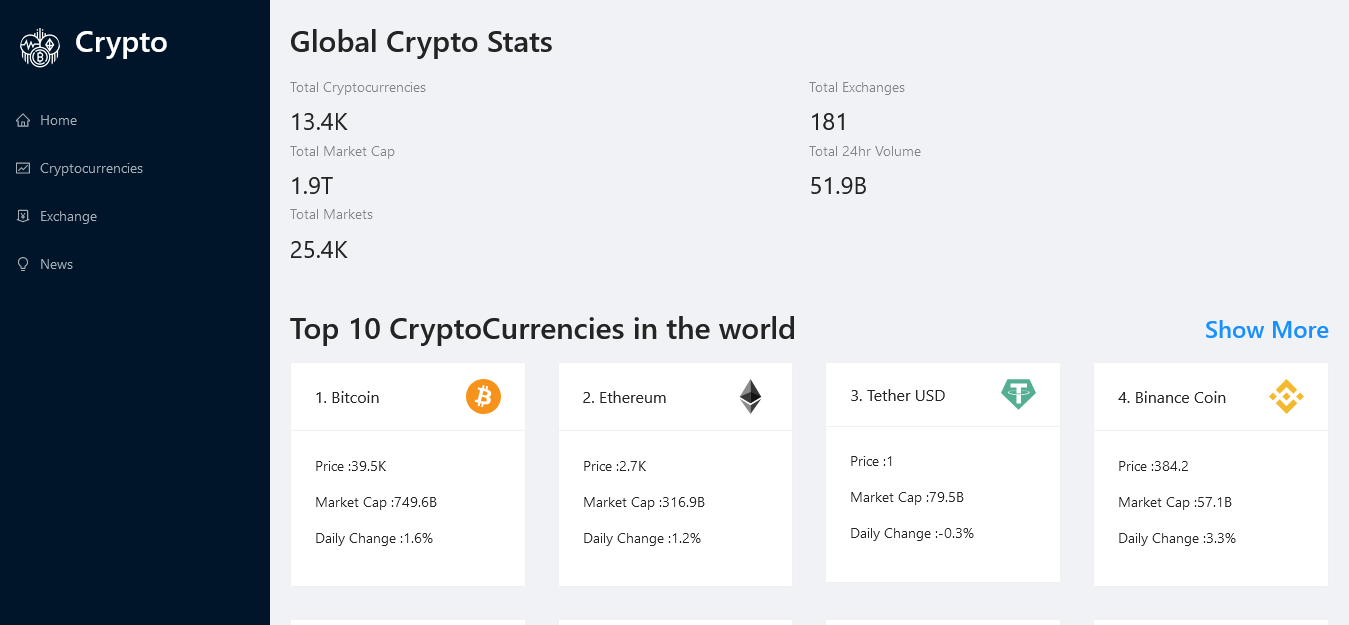The height and width of the screenshot is (625, 1349).
Task: Click Binance Coin Market Cap :57.1B
Action: 1175,502
